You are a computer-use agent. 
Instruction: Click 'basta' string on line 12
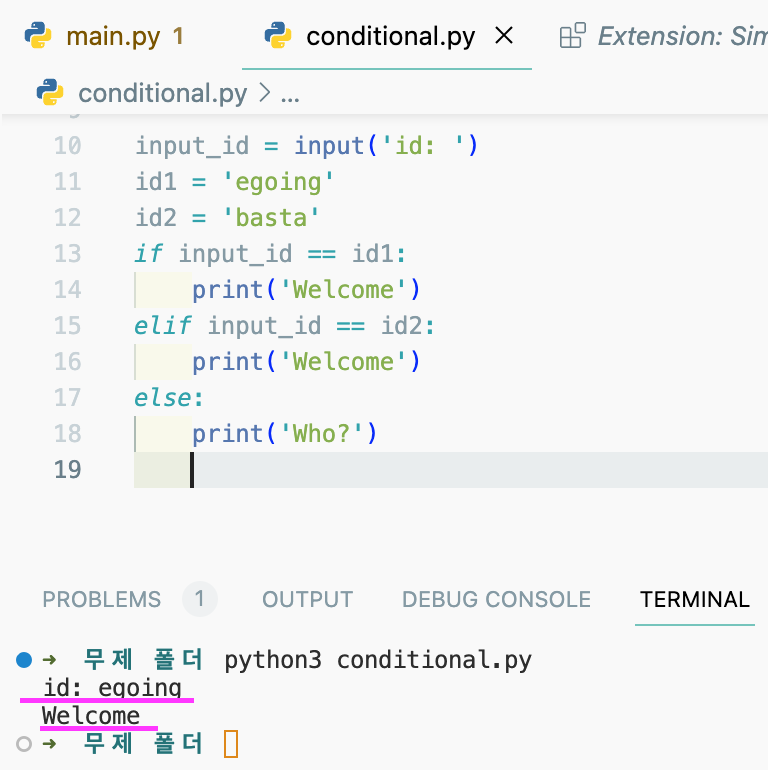[x=271, y=218]
